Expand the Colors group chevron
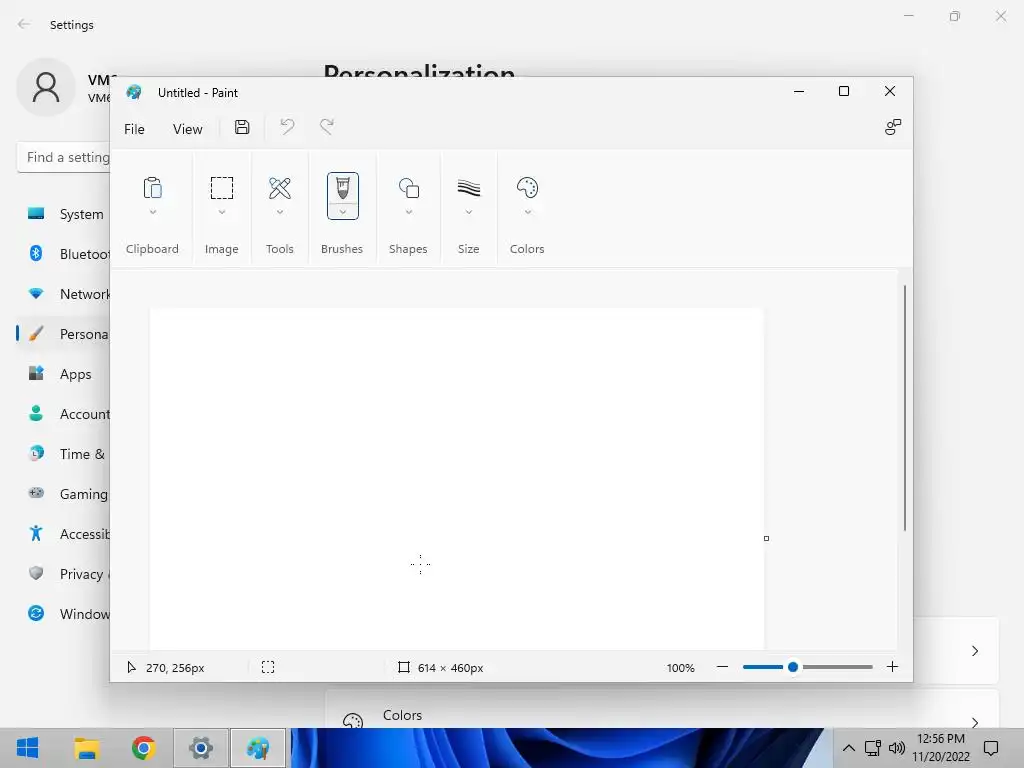Image resolution: width=1024 pixels, height=768 pixels. [528, 212]
